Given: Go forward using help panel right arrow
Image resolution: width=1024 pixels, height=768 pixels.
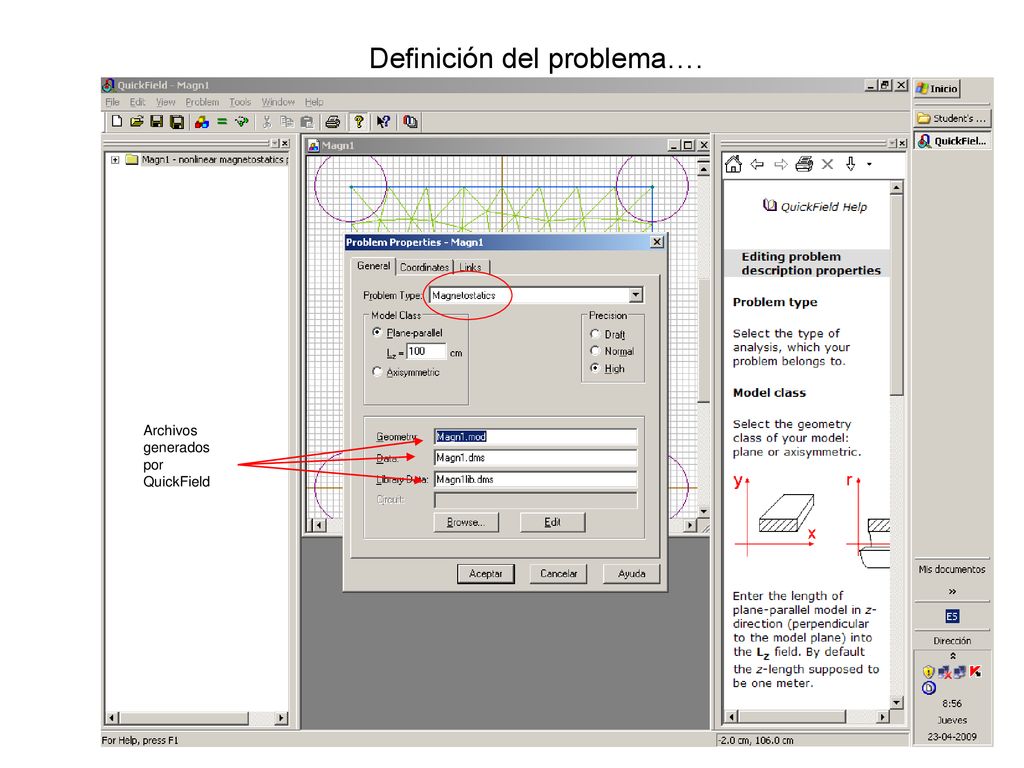Looking at the screenshot, I should coord(780,164).
